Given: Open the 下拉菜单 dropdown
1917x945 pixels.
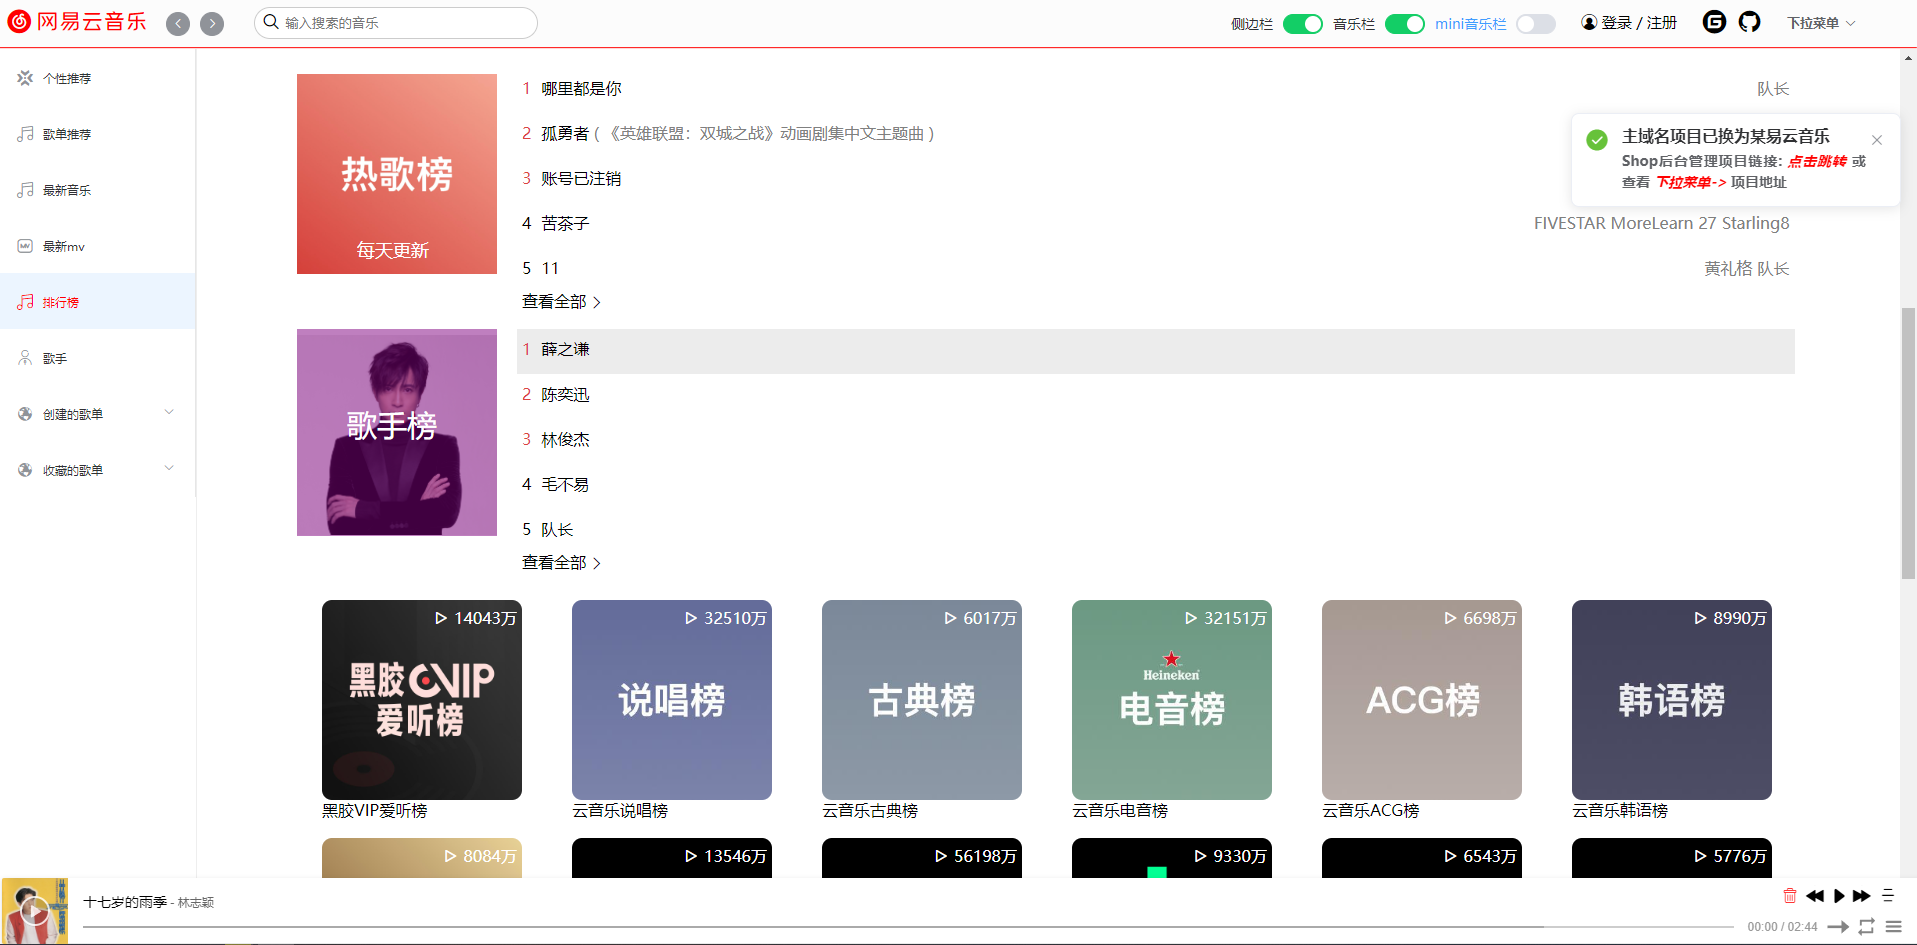Looking at the screenshot, I should point(1821,23).
